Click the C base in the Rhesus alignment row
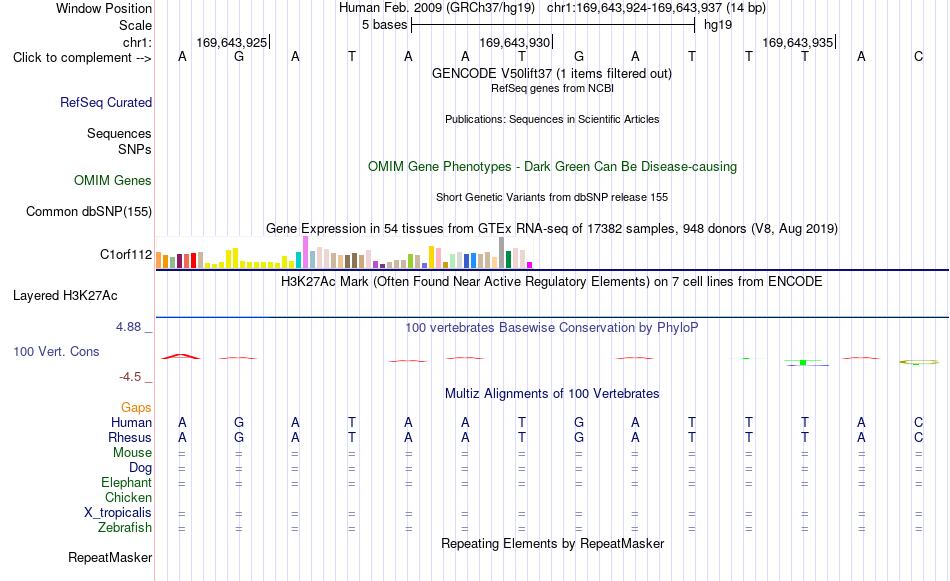 coord(918,437)
